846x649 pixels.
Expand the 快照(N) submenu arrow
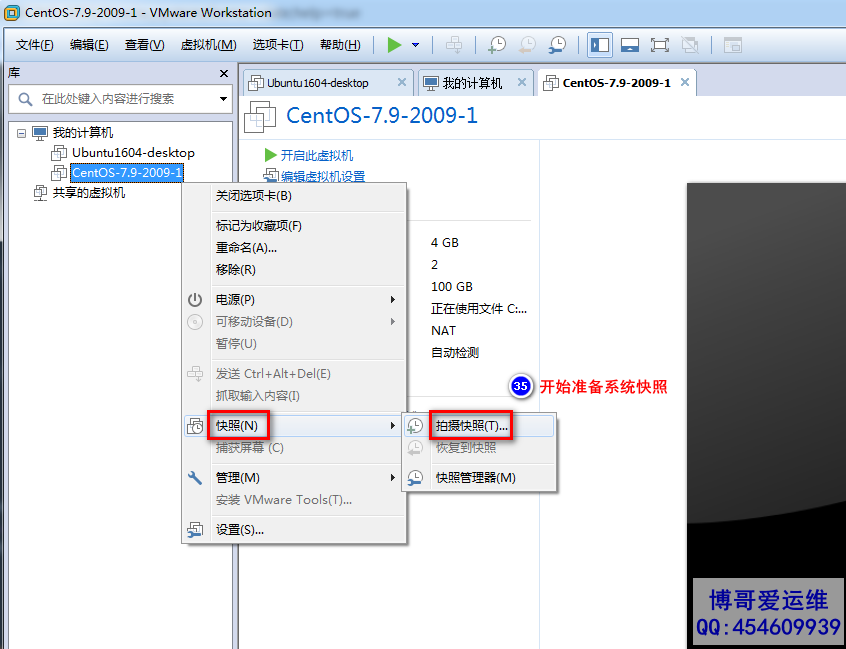pyautogui.click(x=393, y=426)
